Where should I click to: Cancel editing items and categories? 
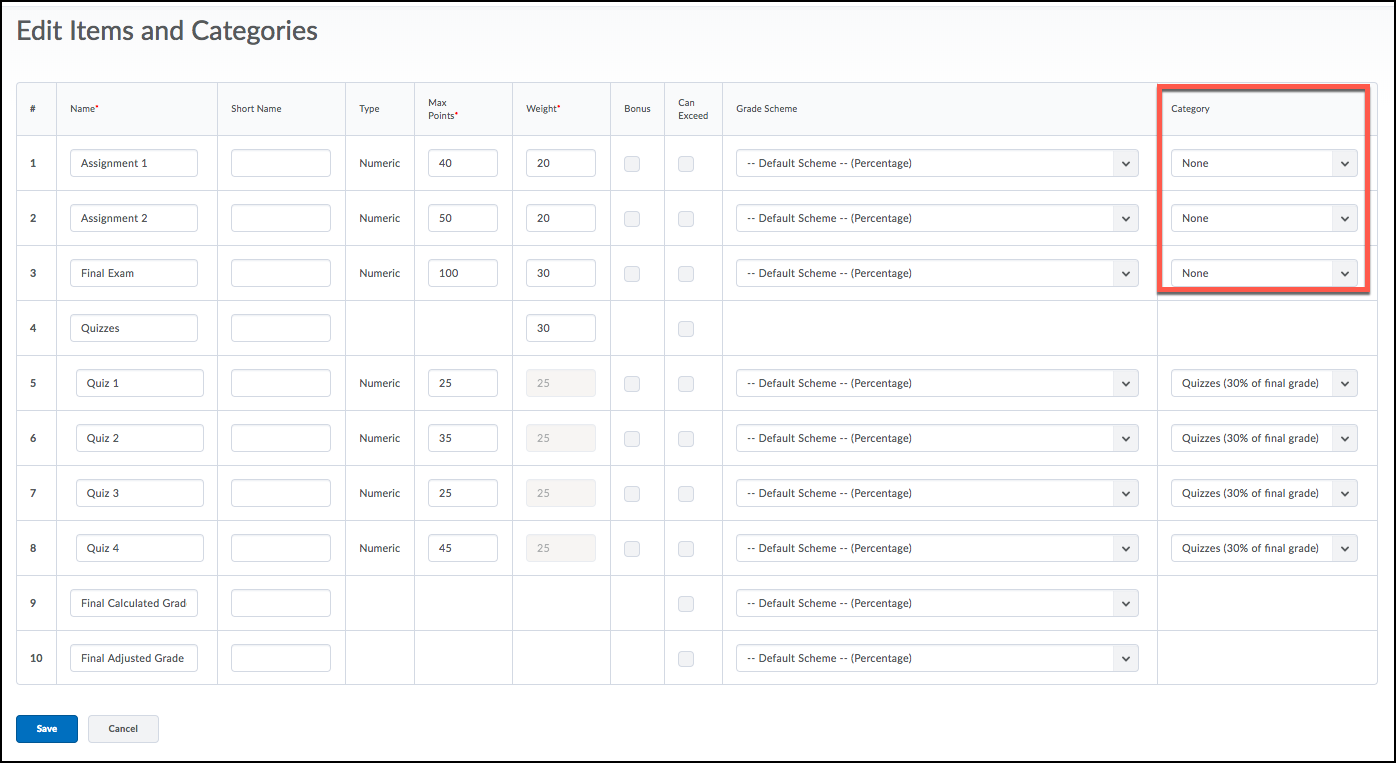click(x=123, y=729)
